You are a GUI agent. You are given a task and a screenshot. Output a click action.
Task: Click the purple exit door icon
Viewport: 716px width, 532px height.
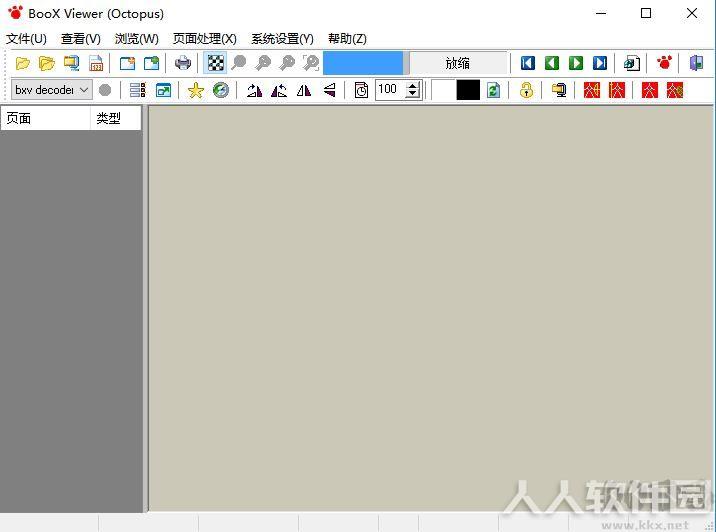pyautogui.click(x=696, y=63)
